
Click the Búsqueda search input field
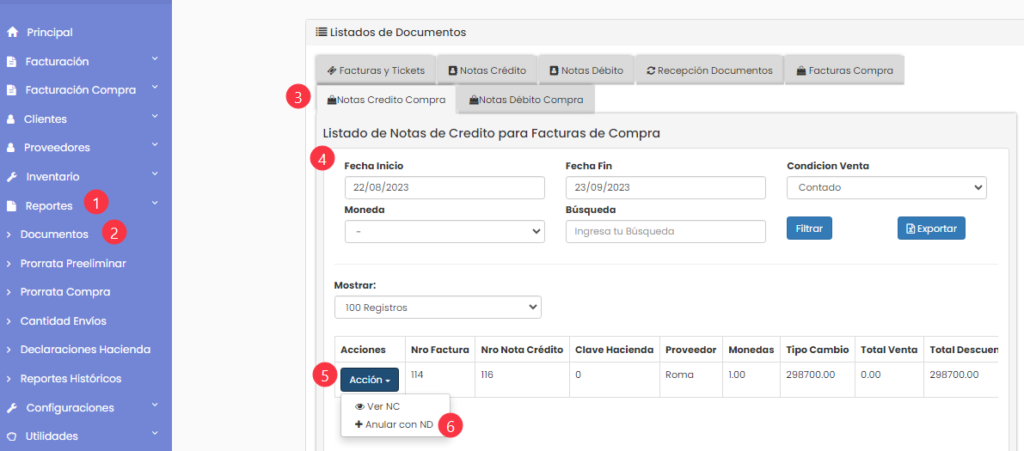665,231
